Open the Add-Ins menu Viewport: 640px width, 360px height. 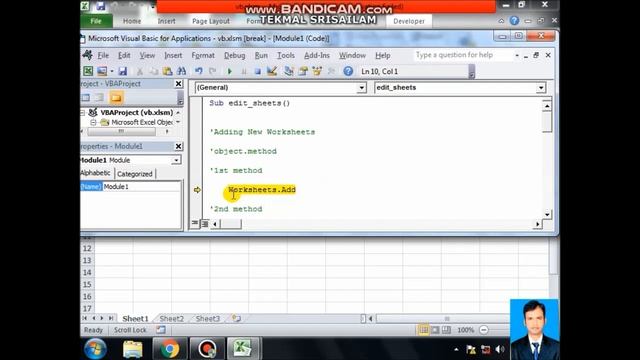pyautogui.click(x=317, y=55)
